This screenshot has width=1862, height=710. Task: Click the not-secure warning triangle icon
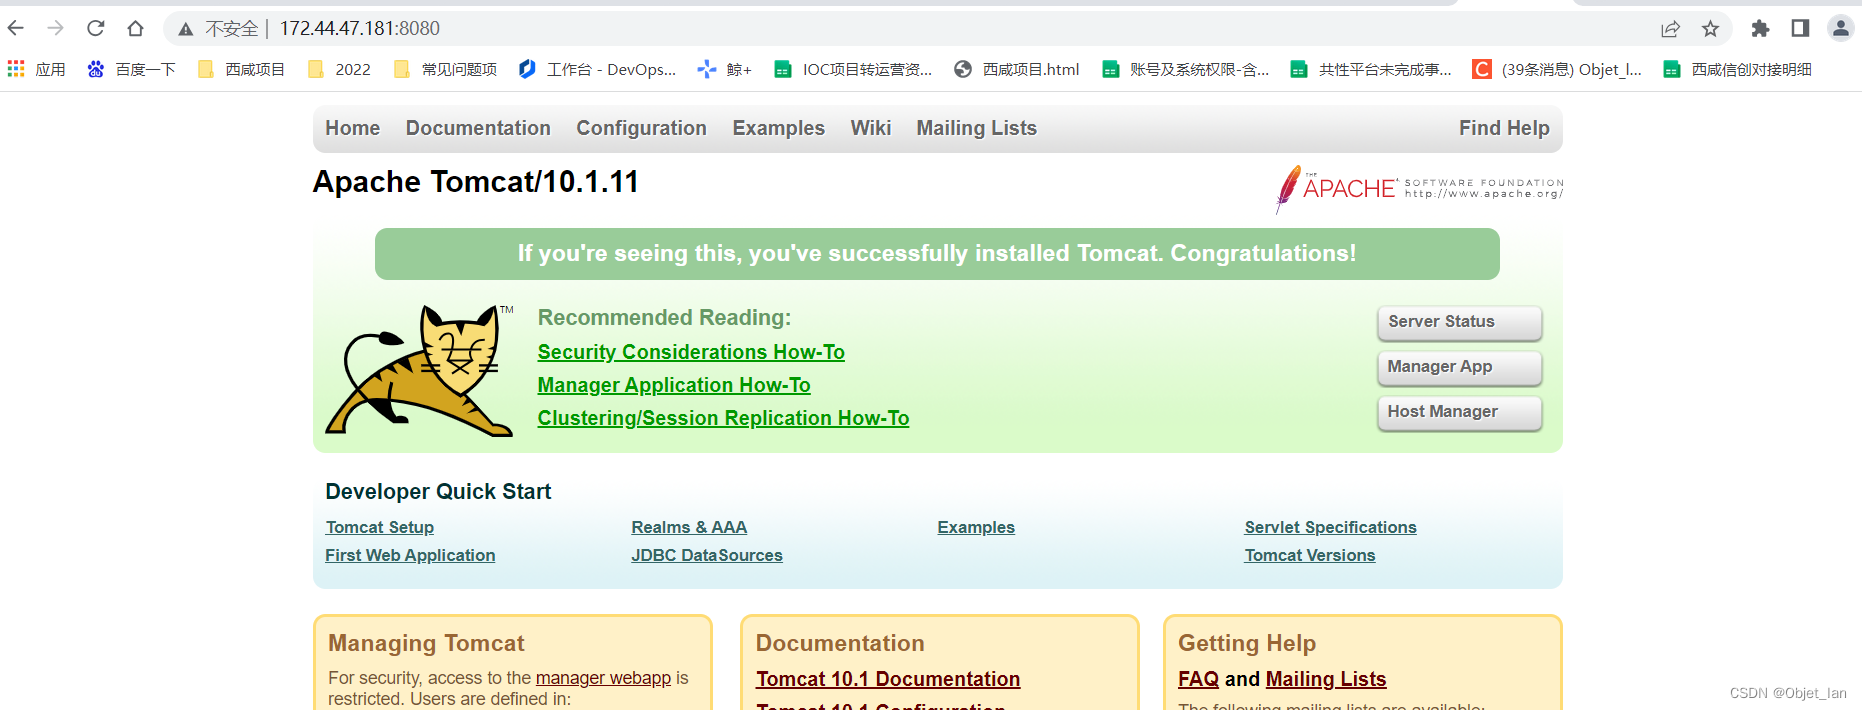(185, 29)
